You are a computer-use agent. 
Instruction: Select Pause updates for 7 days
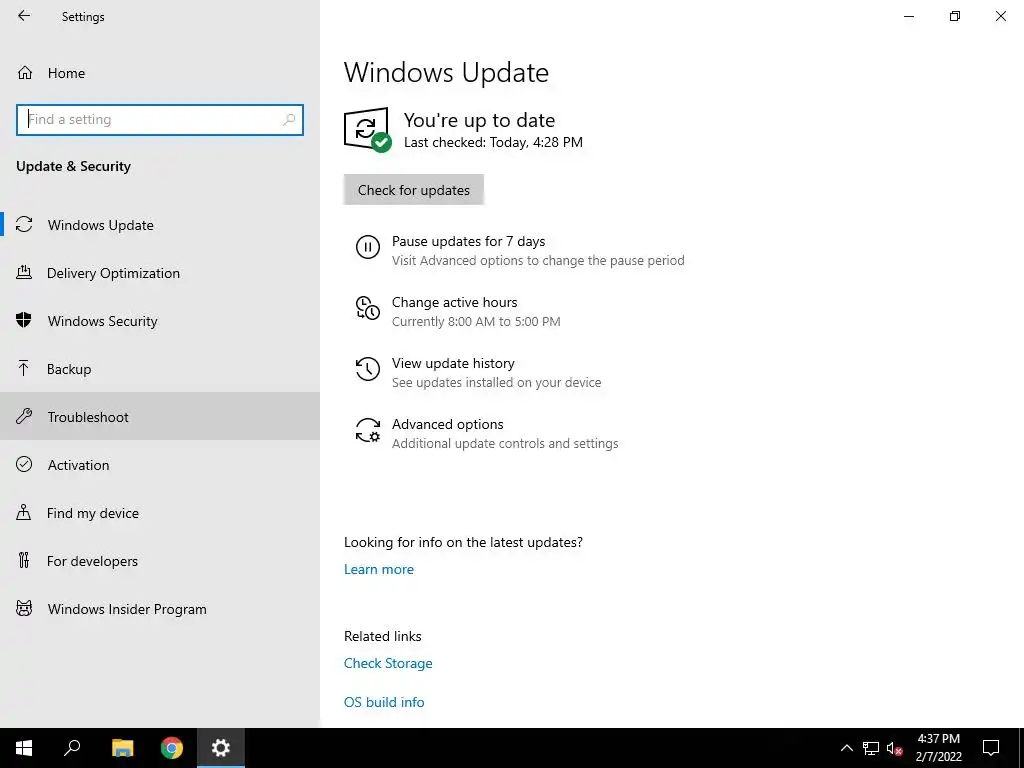point(468,241)
